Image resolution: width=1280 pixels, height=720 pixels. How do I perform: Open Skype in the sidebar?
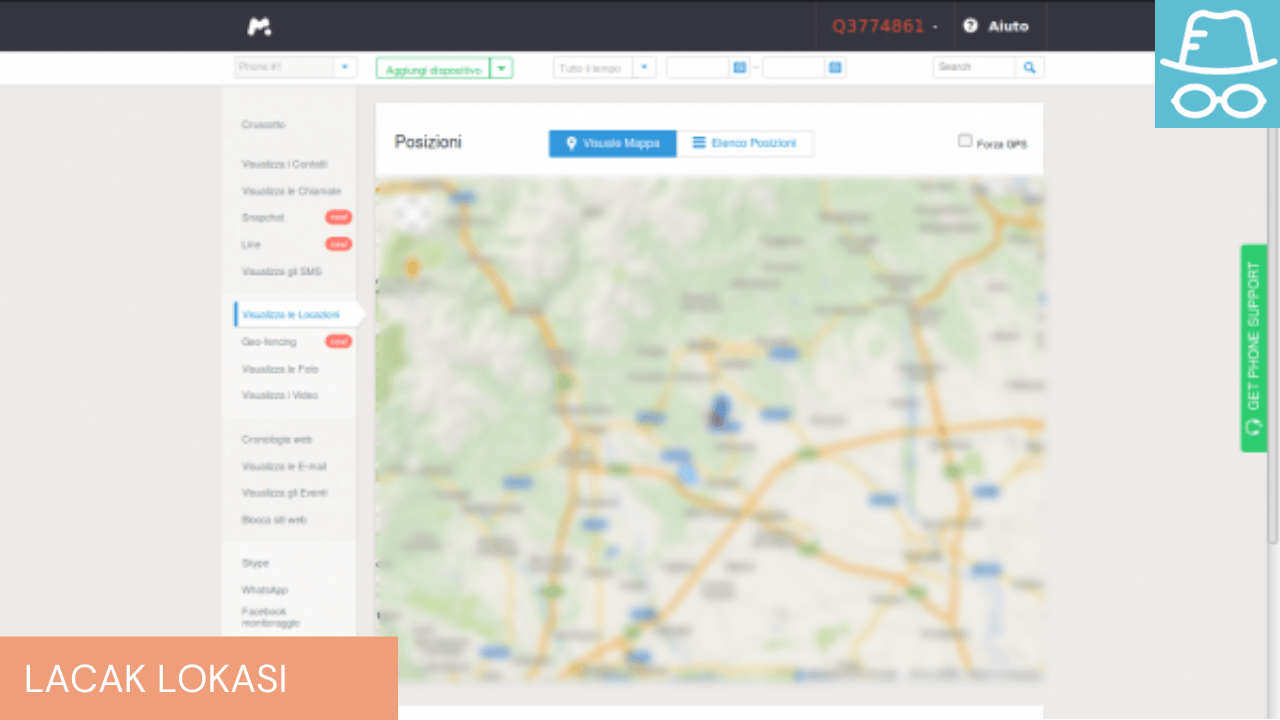coord(255,563)
